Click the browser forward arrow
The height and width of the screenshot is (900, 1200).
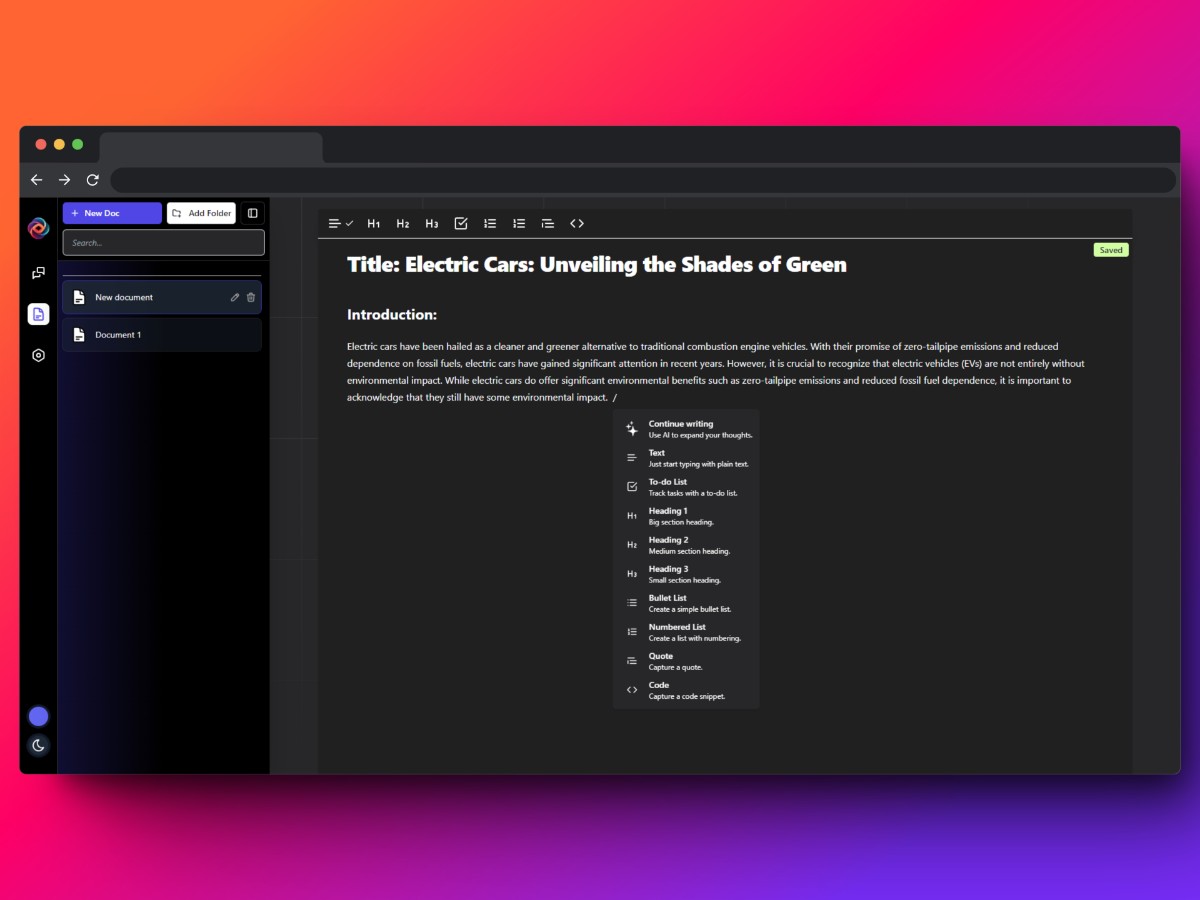coord(65,180)
